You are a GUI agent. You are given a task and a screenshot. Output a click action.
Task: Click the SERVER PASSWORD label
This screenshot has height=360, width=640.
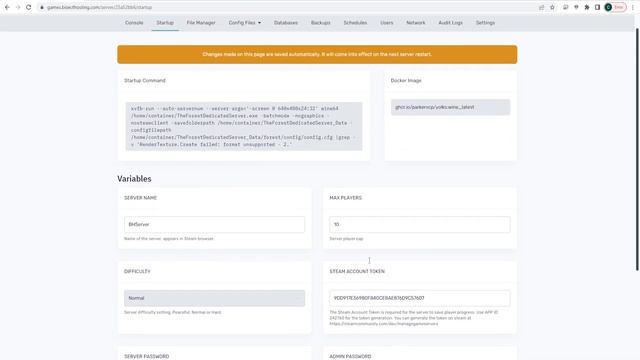pyautogui.click(x=147, y=356)
